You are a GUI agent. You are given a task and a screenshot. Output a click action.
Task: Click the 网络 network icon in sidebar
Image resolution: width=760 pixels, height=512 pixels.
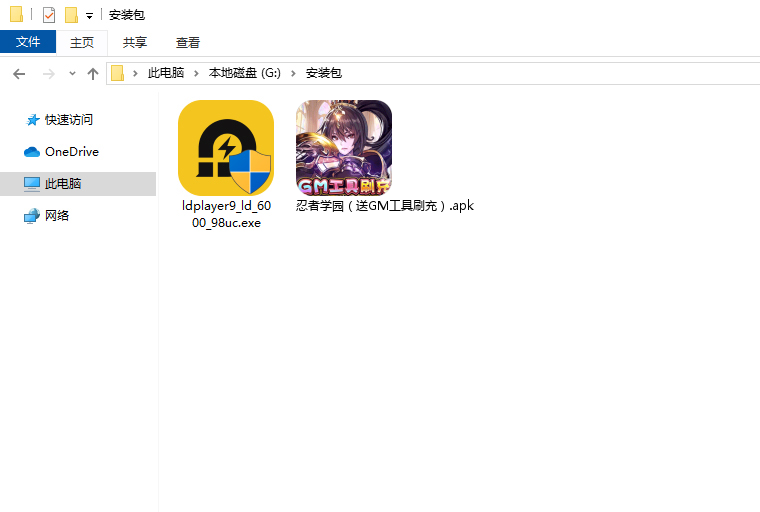pos(32,216)
